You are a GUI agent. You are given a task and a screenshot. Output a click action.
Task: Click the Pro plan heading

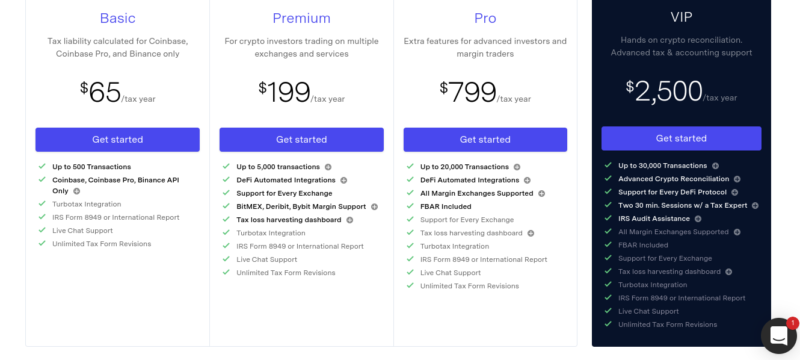click(485, 18)
